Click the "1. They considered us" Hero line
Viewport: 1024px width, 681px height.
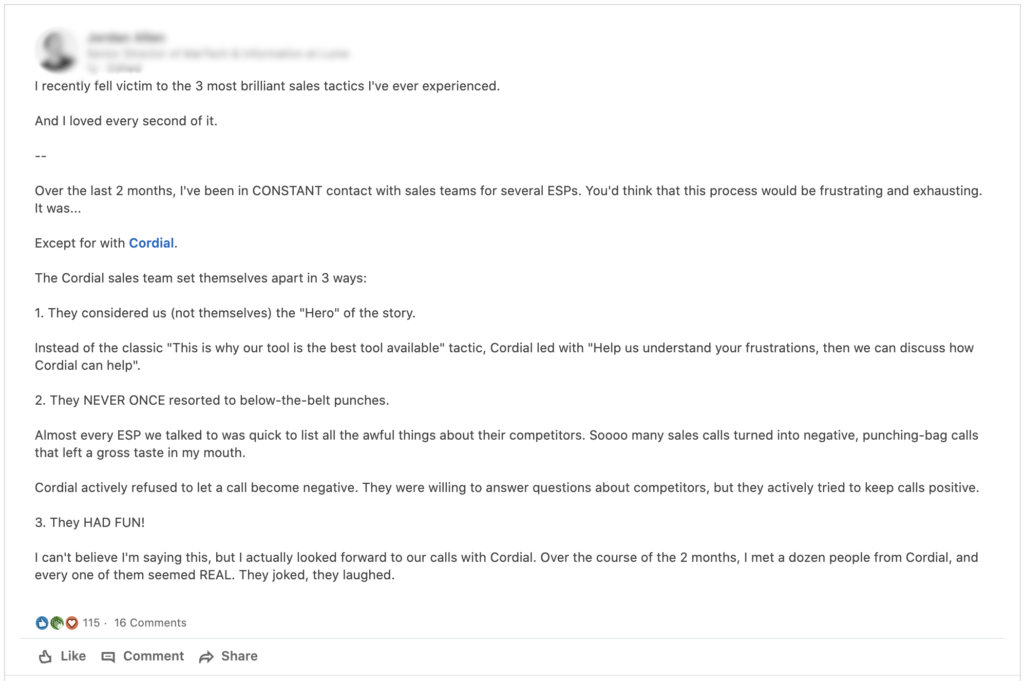pyautogui.click(x=225, y=313)
